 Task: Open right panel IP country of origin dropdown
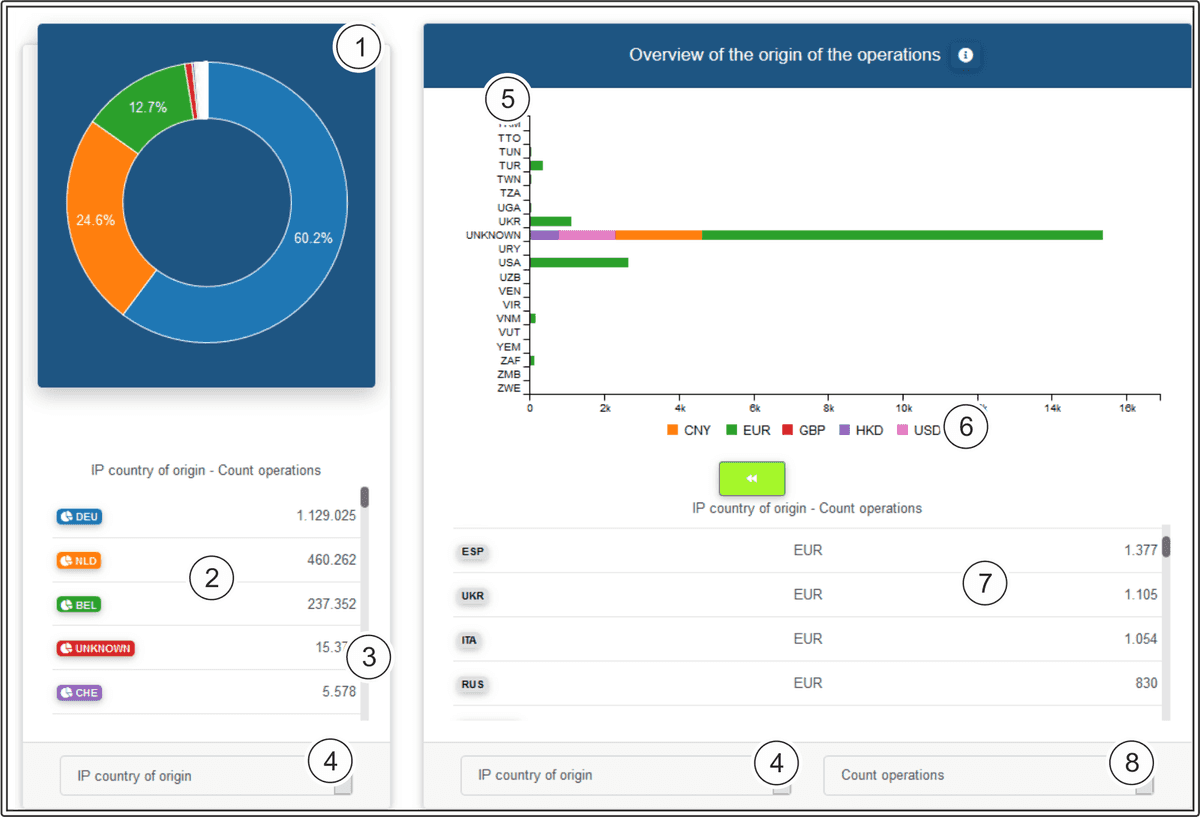point(625,776)
